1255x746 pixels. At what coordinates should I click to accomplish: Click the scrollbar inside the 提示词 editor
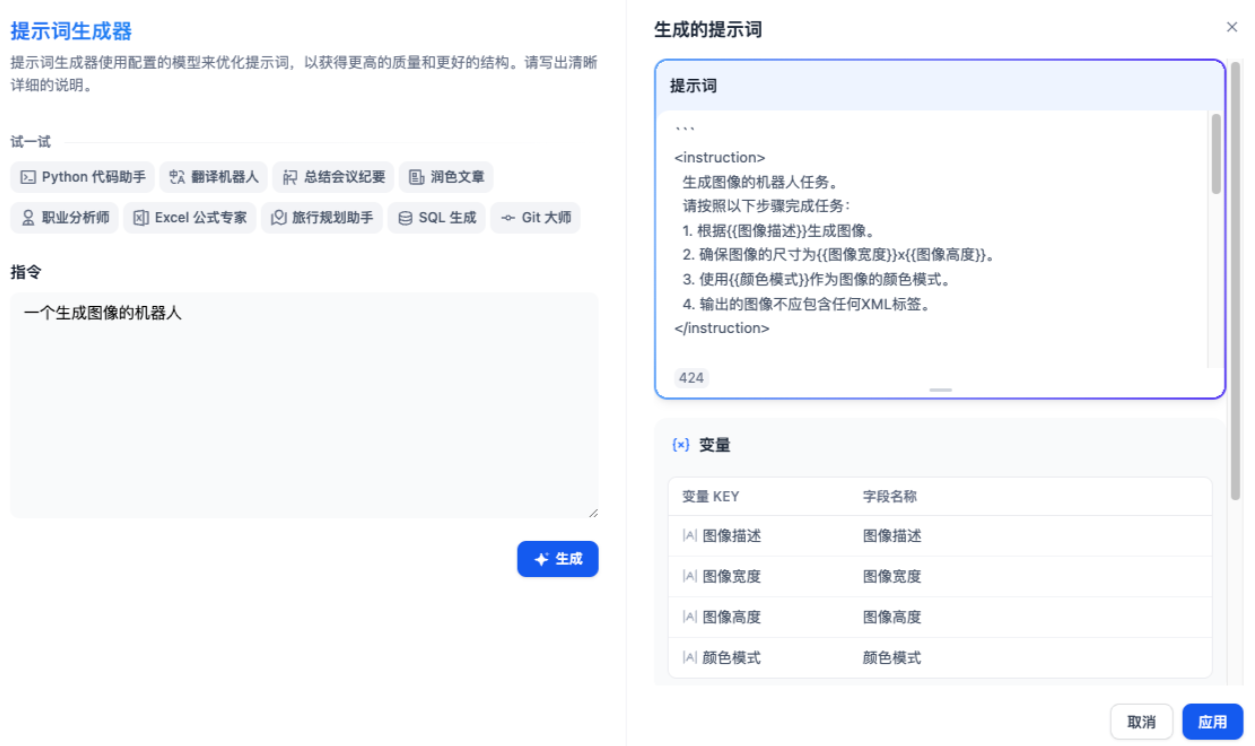pos(1216,154)
